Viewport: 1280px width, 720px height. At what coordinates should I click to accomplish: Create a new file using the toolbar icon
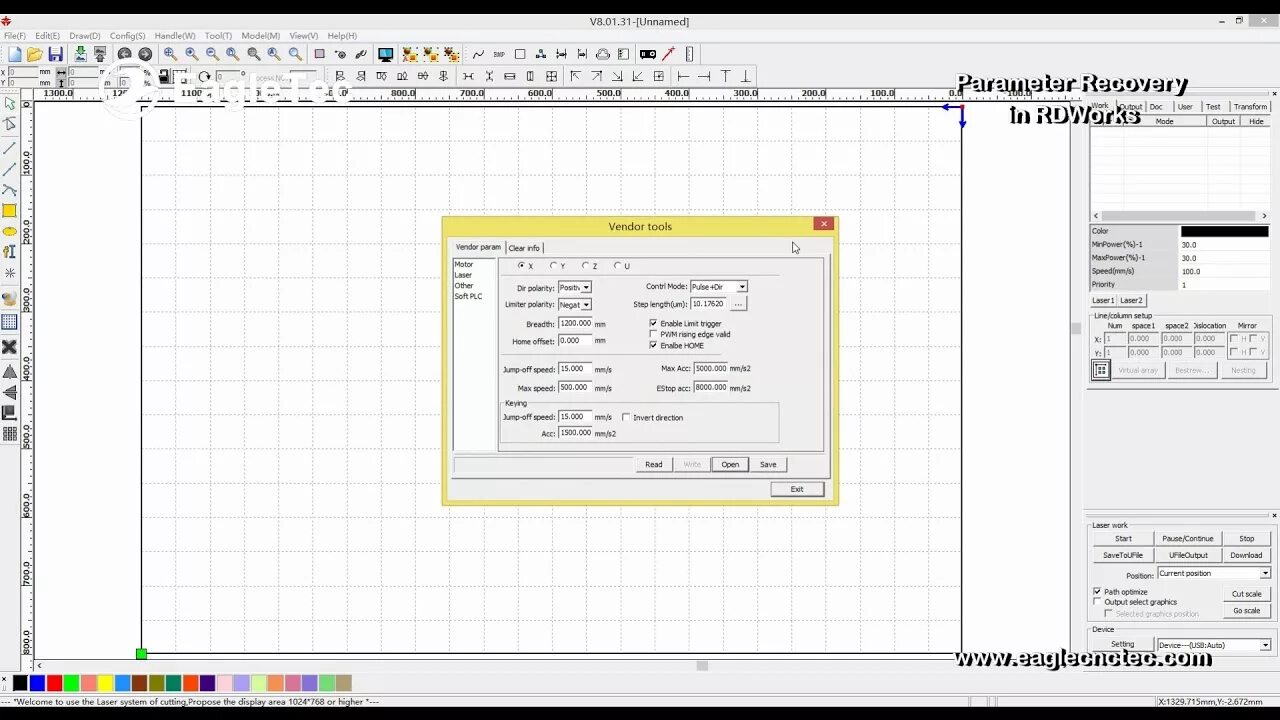pos(14,54)
